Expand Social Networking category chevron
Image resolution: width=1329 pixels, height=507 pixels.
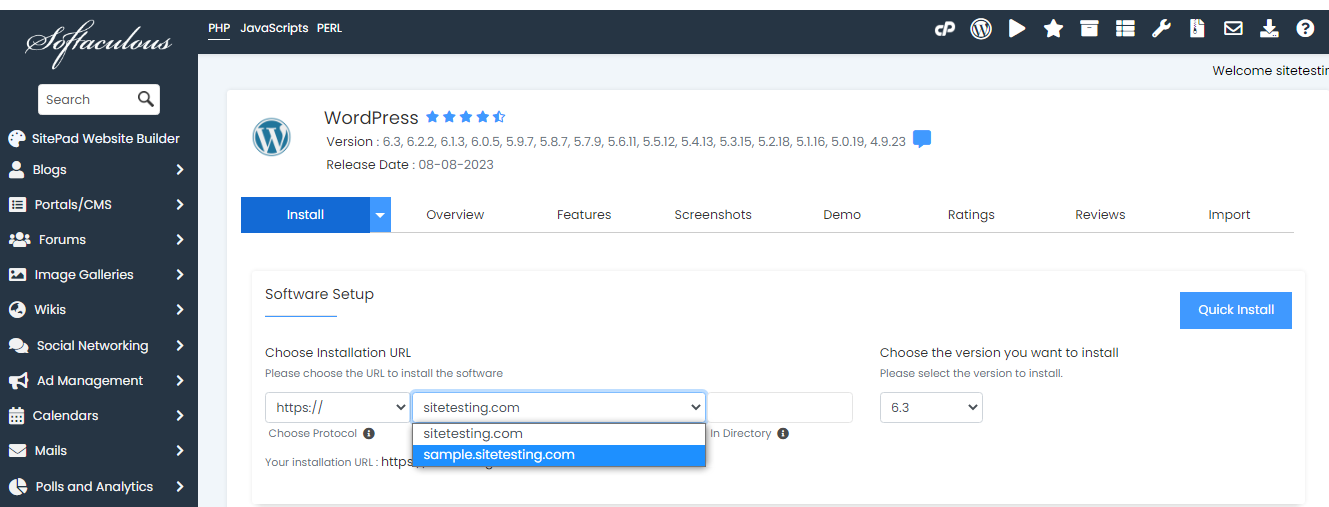[180, 346]
